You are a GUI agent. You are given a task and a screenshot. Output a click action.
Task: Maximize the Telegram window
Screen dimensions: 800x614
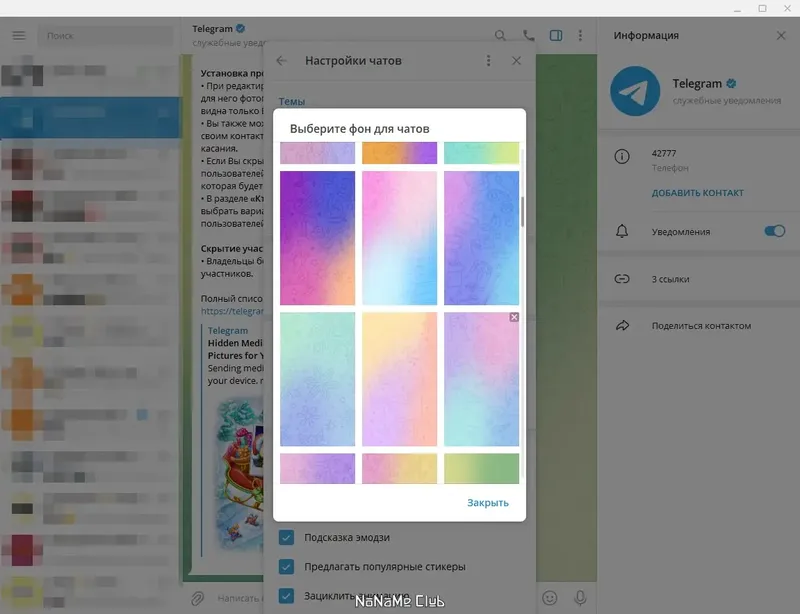(762, 9)
